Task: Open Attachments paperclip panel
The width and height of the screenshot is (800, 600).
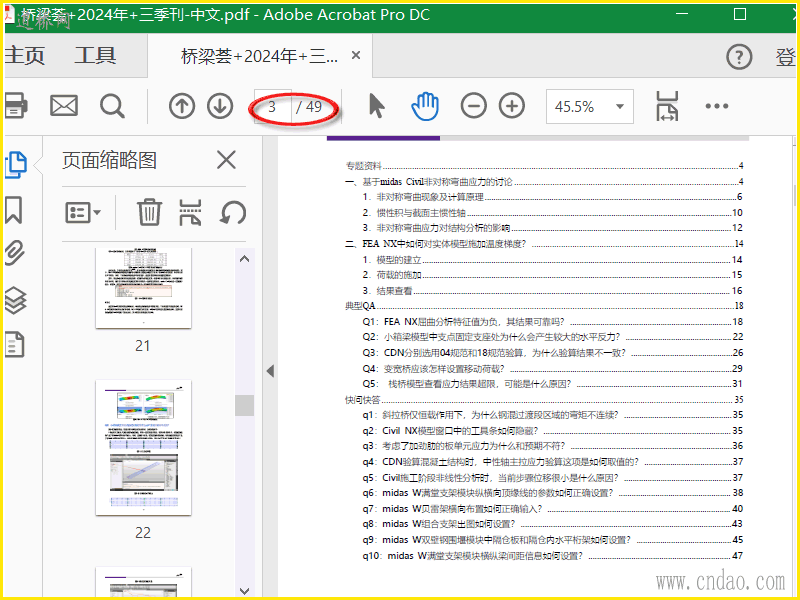Action: [x=14, y=253]
